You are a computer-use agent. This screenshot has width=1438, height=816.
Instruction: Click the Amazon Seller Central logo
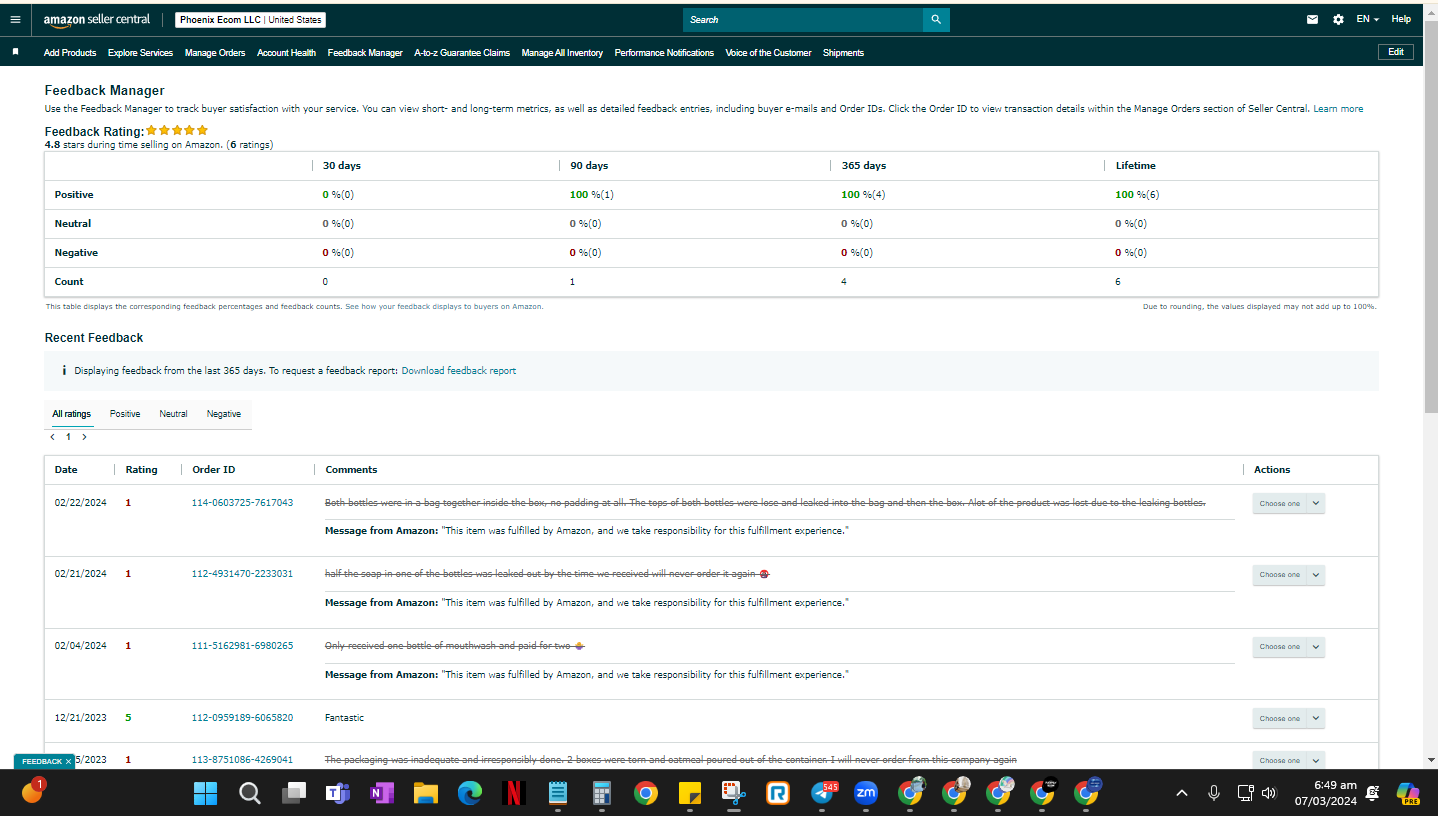pyautogui.click(x=97, y=19)
